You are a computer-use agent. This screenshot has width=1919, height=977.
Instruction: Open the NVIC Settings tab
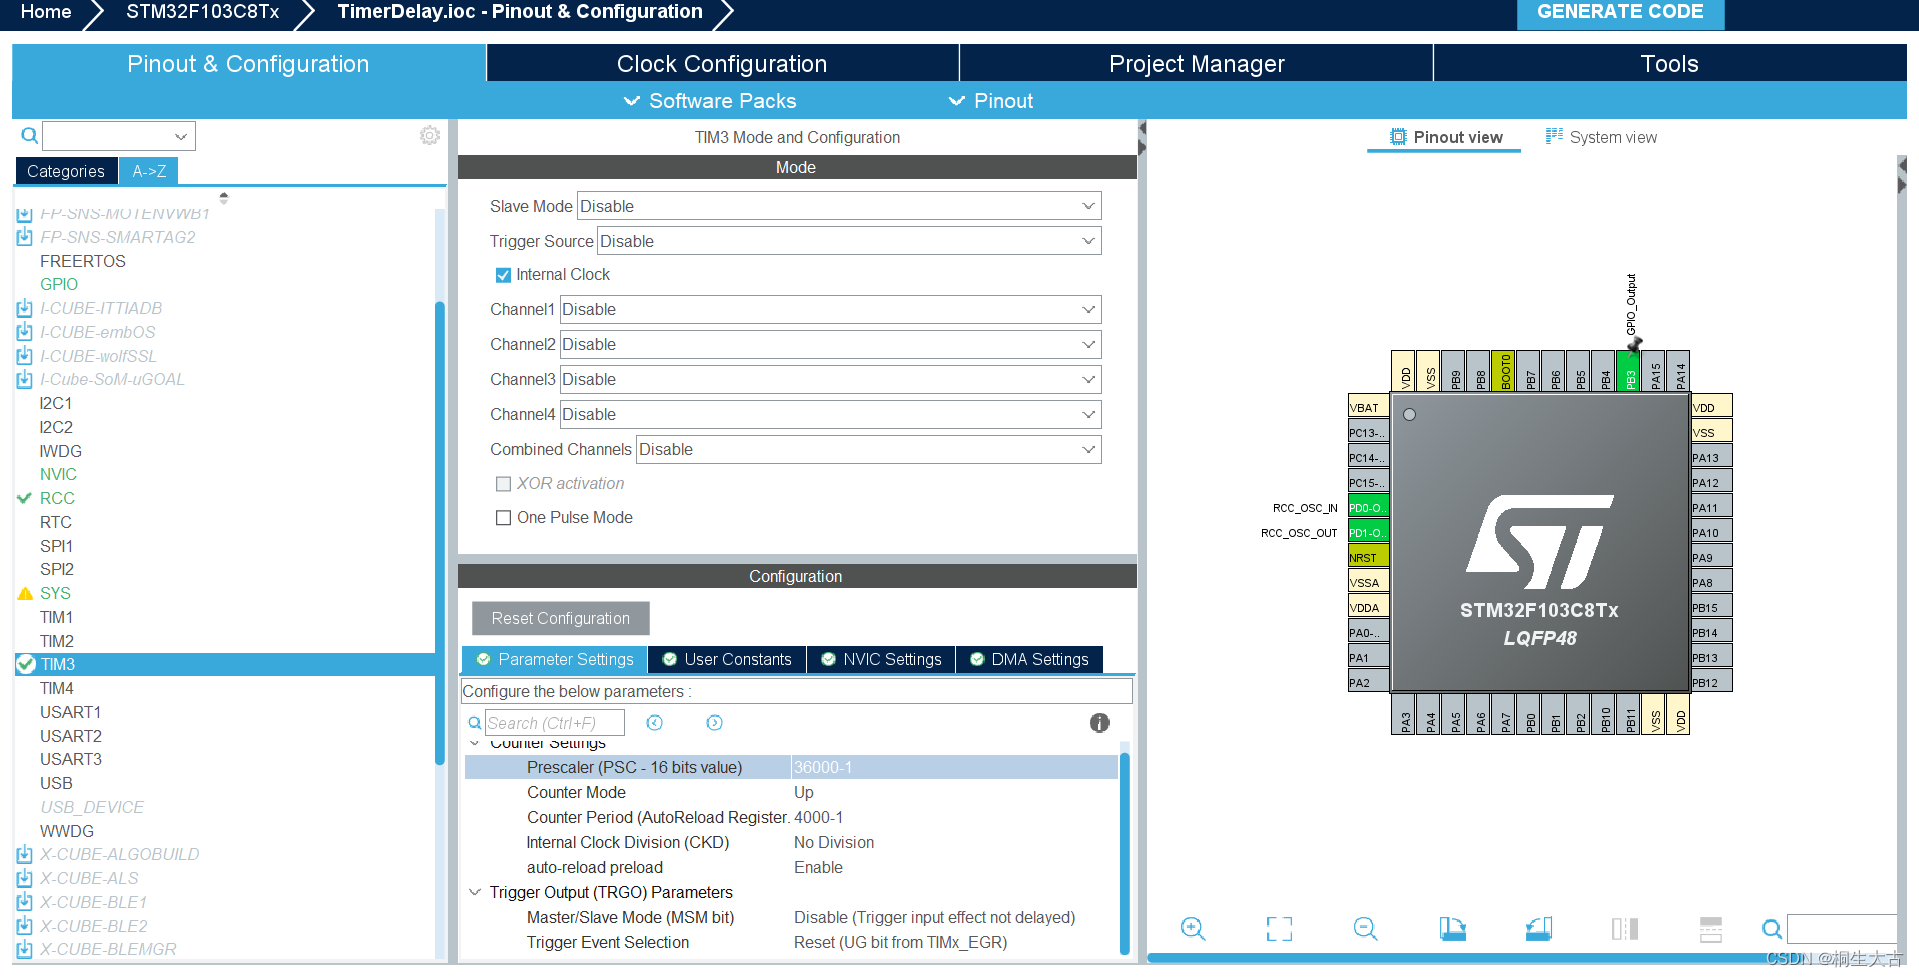tap(881, 660)
